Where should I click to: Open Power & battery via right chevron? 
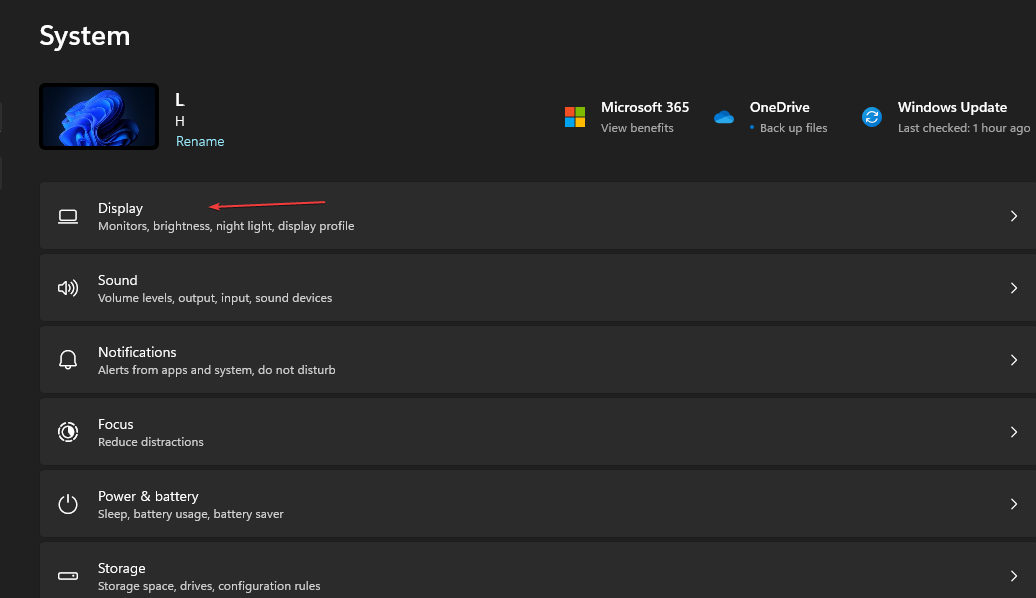click(1013, 504)
